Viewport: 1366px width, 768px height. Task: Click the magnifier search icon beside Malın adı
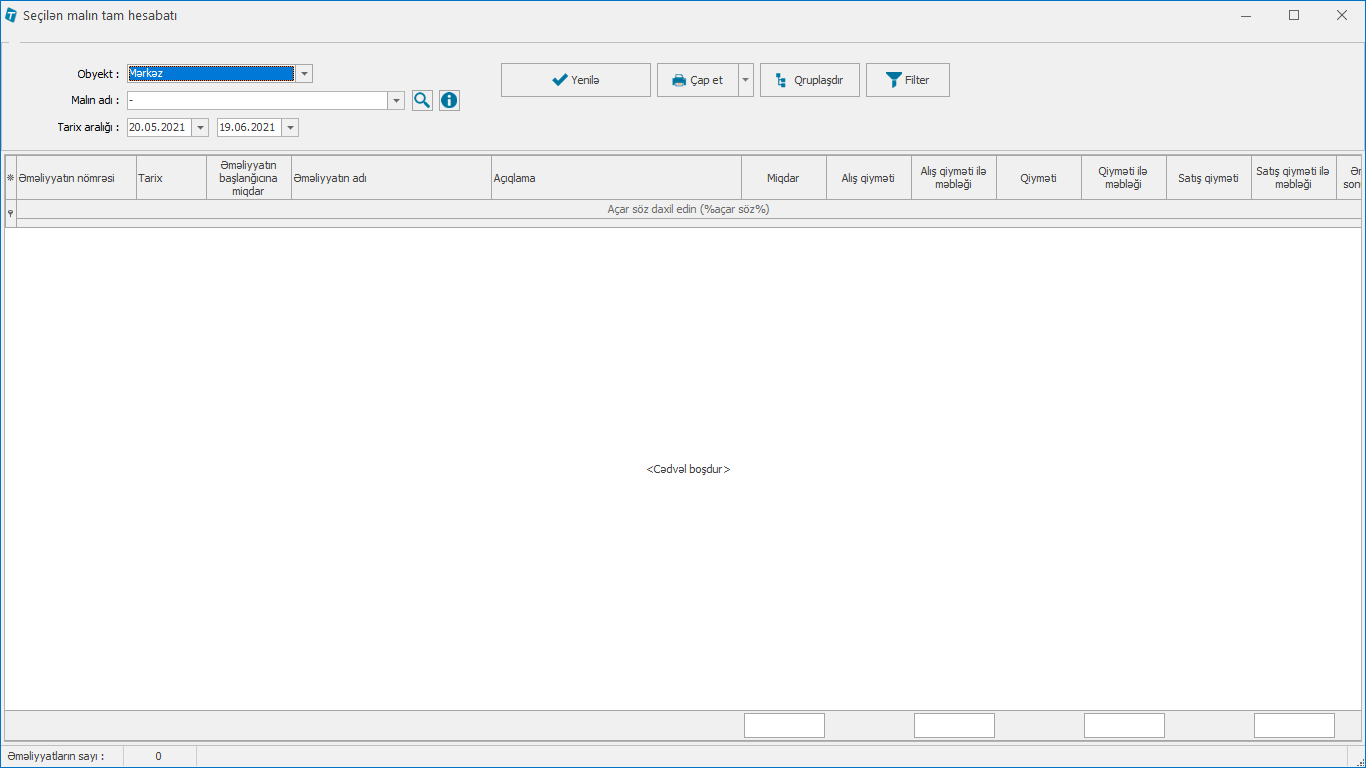(422, 100)
